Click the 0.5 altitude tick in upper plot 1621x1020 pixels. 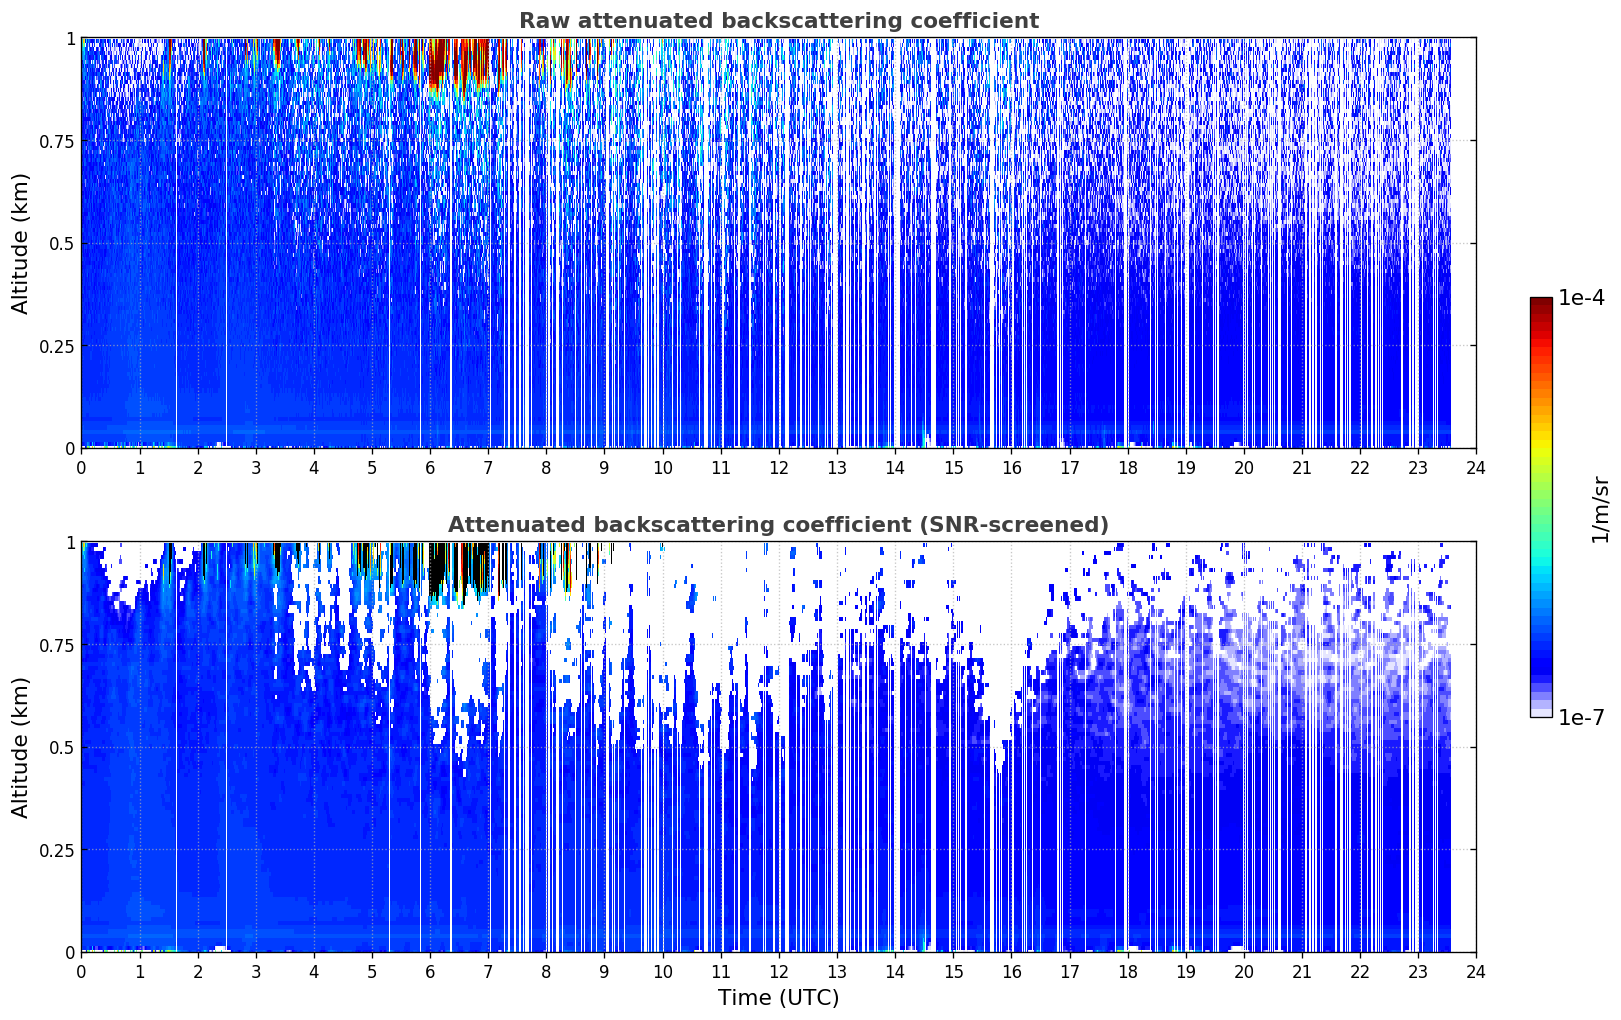(62, 244)
